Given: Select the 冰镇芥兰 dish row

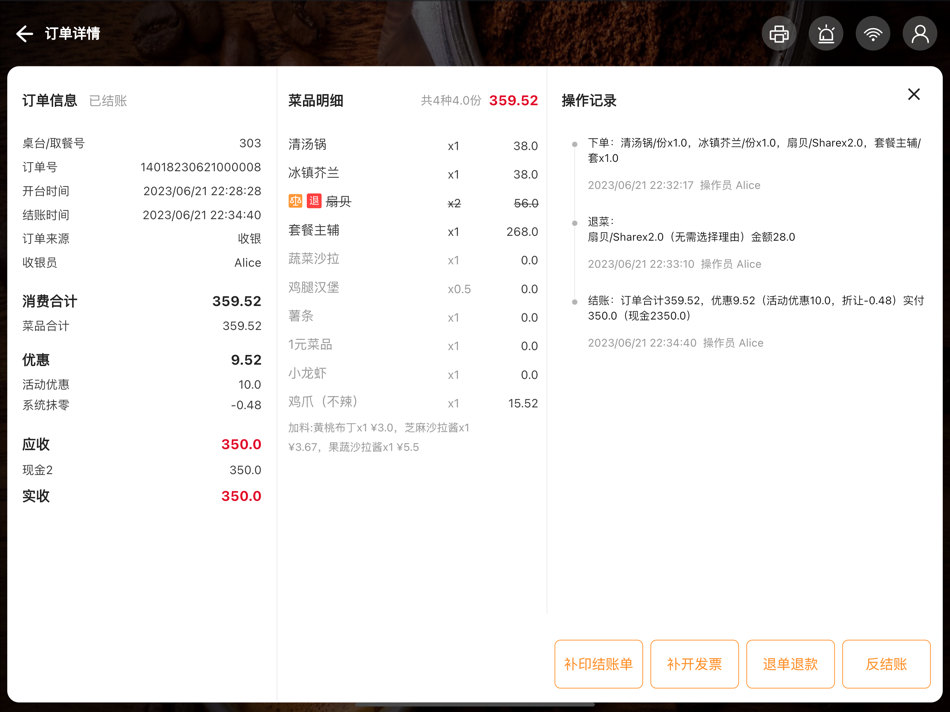Looking at the screenshot, I should (309, 172).
